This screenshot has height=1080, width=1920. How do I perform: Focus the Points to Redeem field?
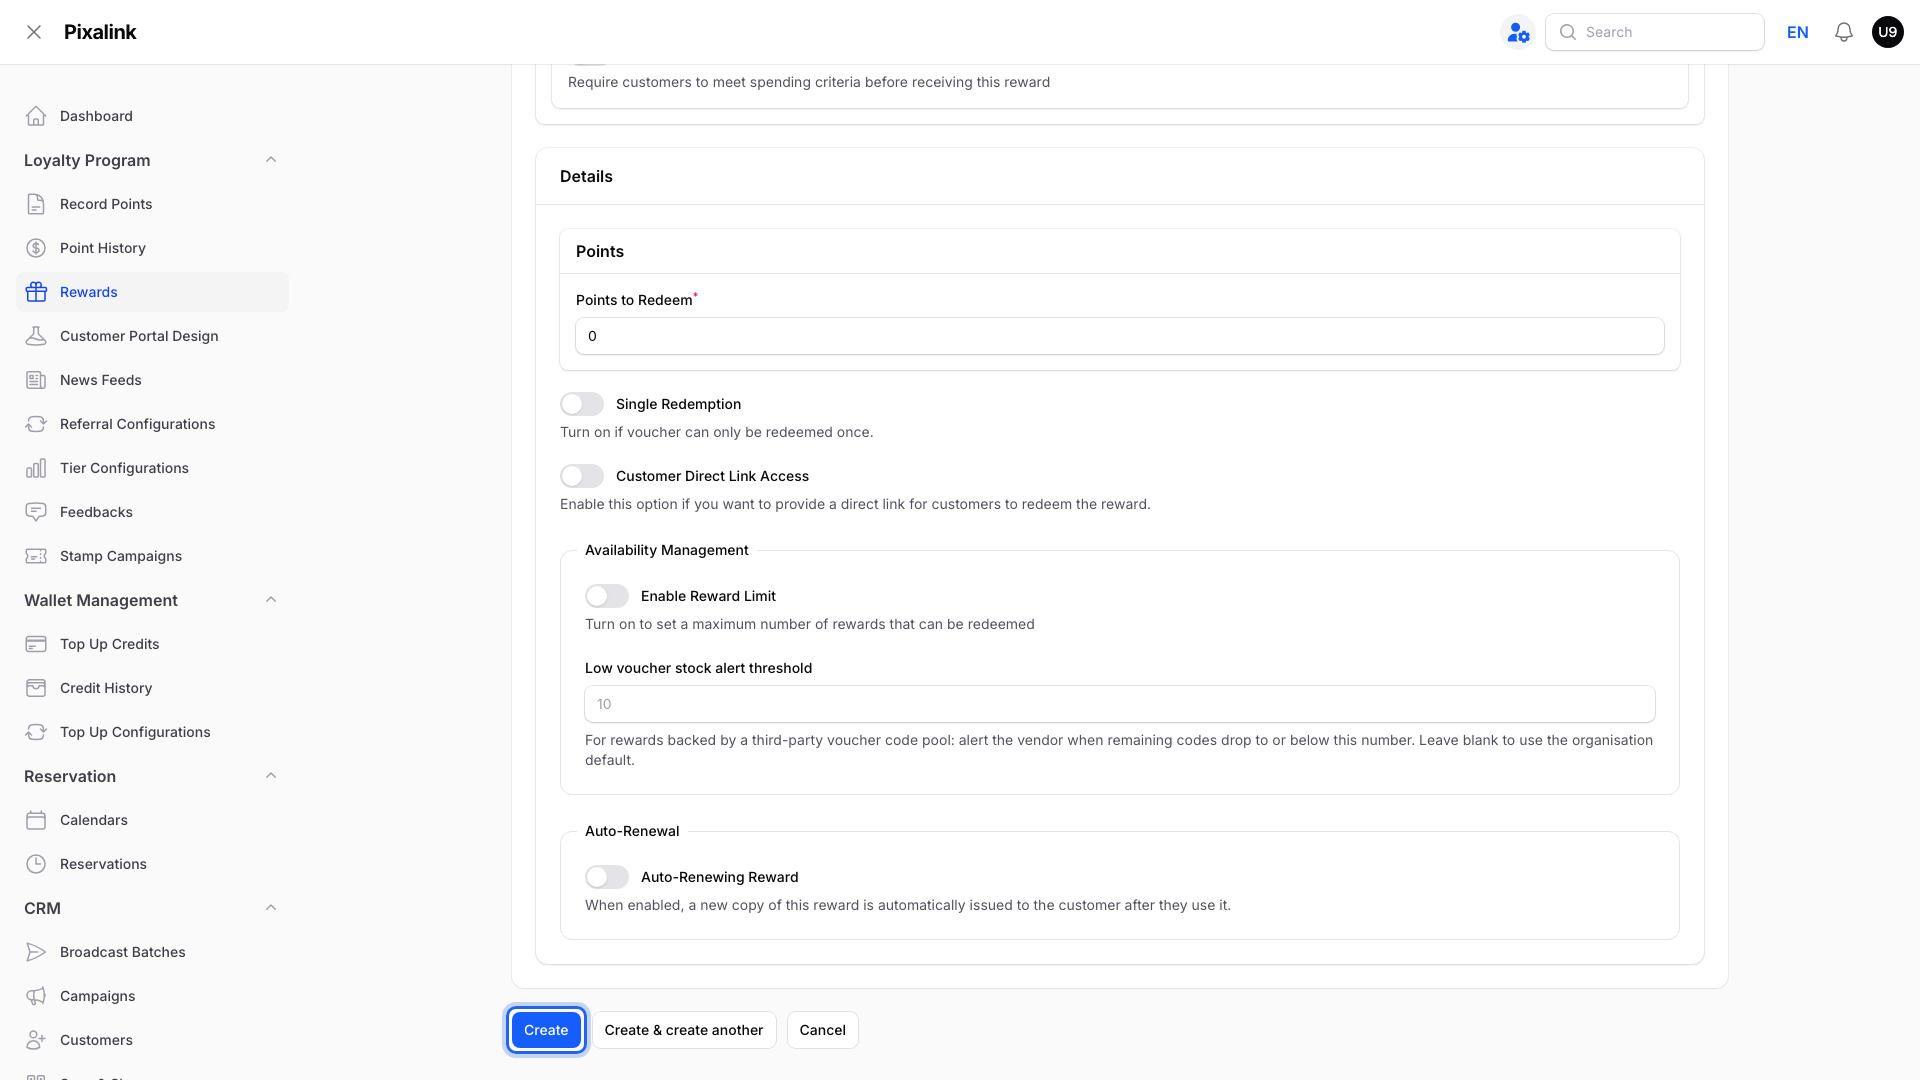coord(1120,336)
